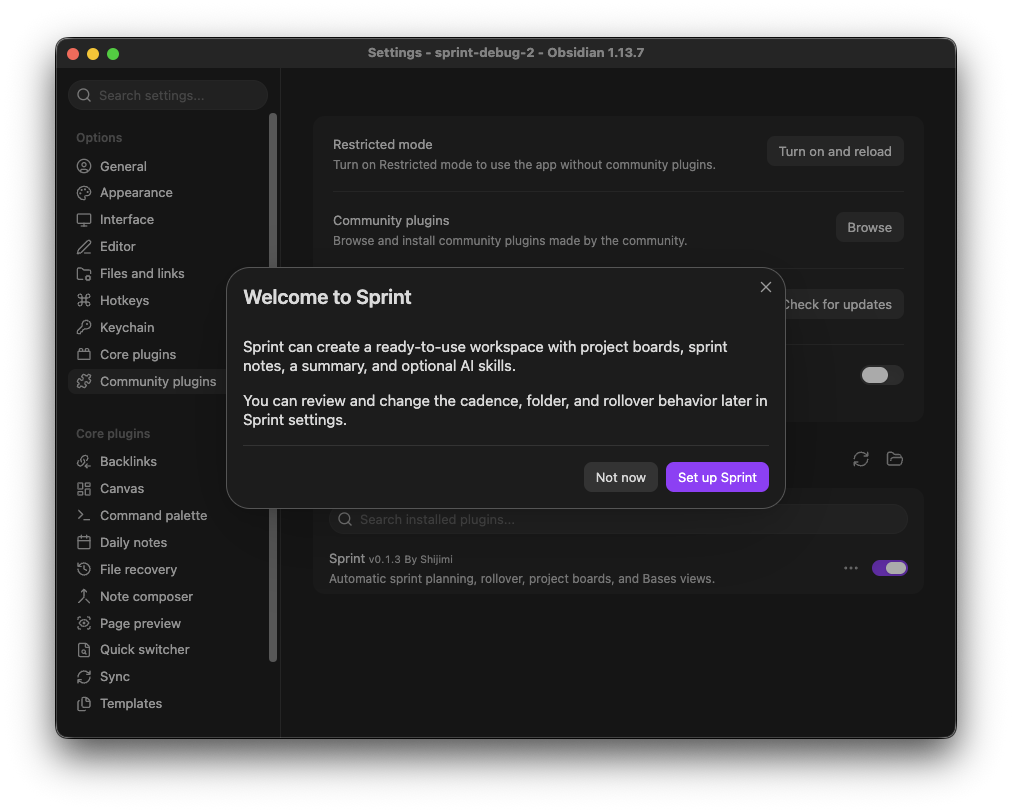The width and height of the screenshot is (1012, 812).
Task: Click the Editor pencil icon
Action: point(84,247)
